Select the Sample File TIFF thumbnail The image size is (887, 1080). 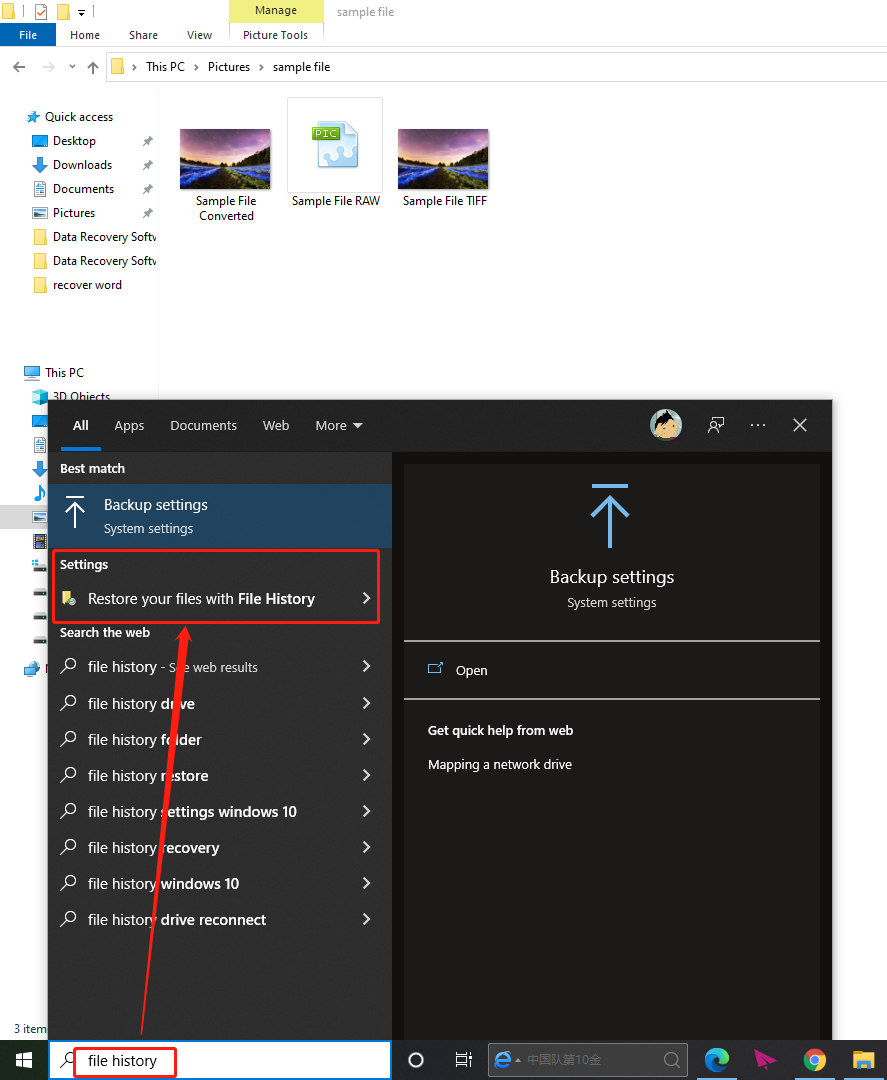click(x=444, y=167)
